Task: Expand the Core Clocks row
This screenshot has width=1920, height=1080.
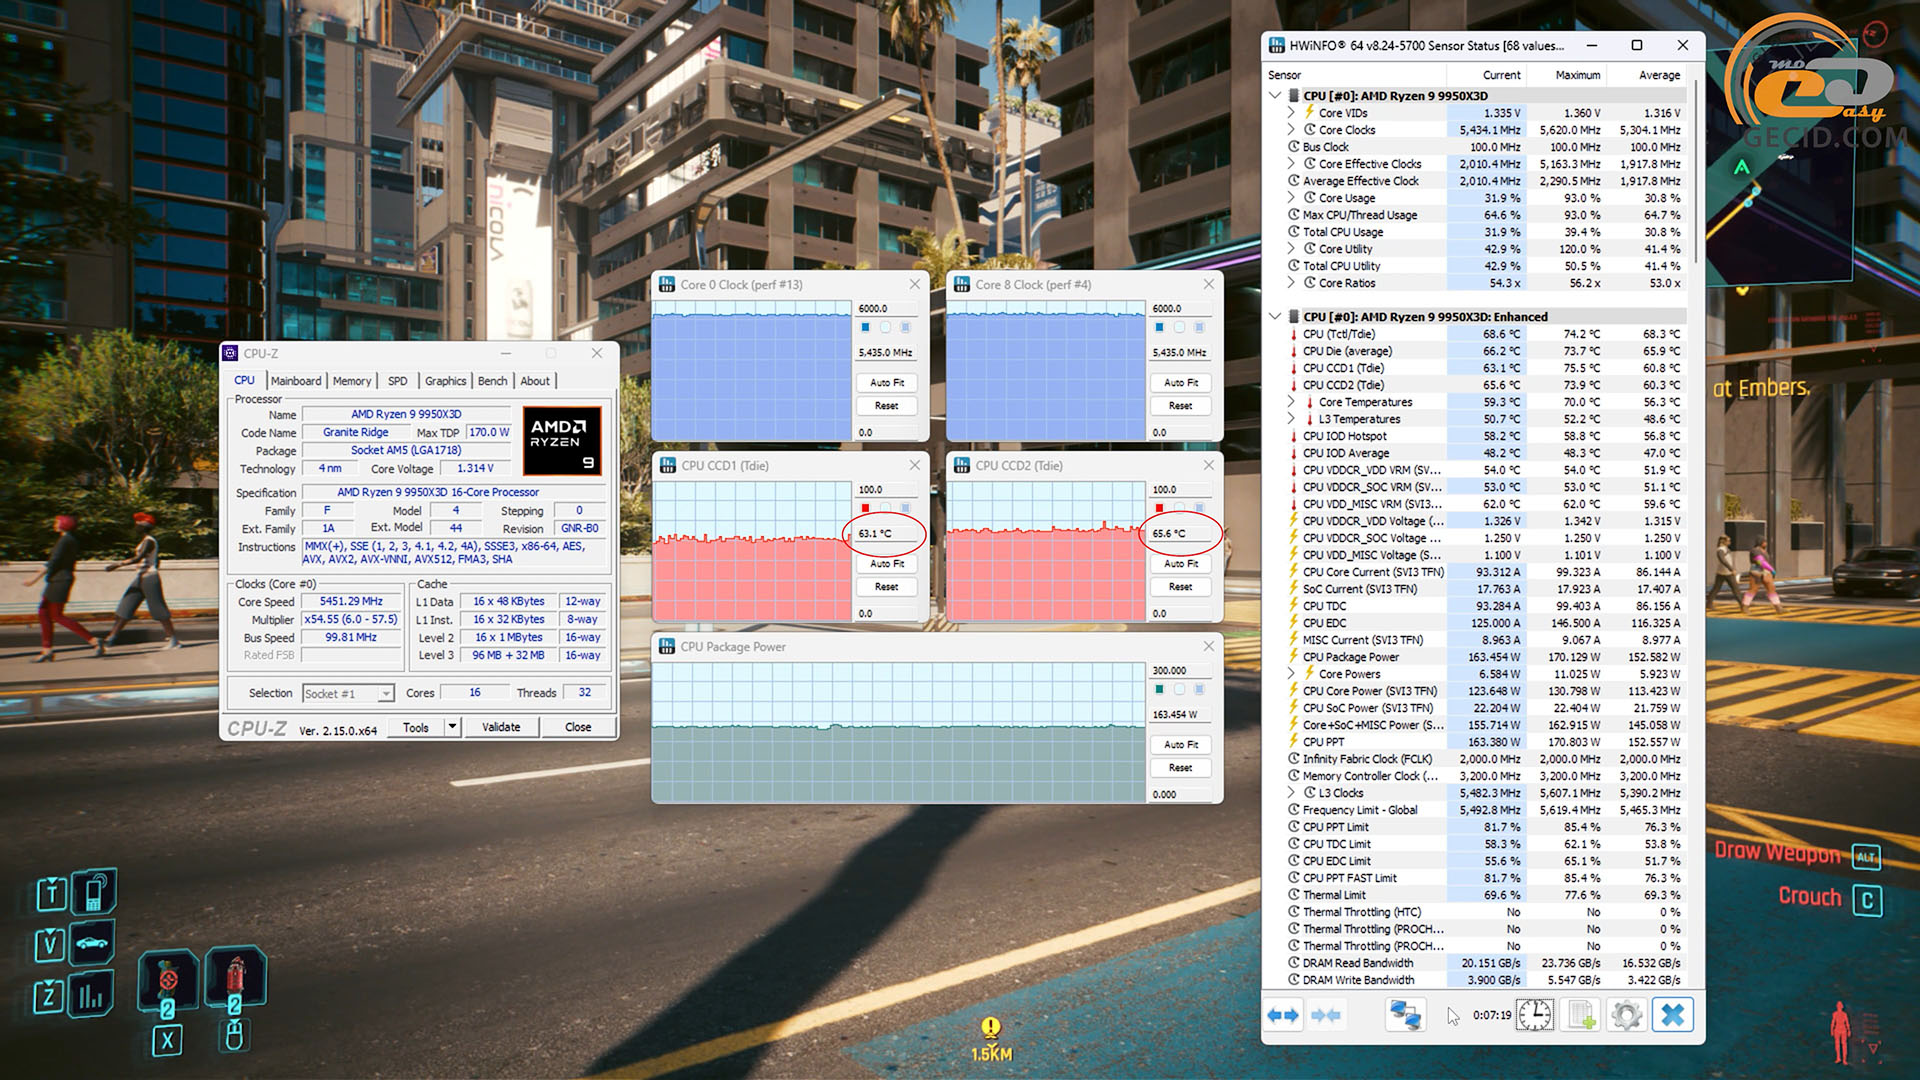Action: (x=1291, y=130)
